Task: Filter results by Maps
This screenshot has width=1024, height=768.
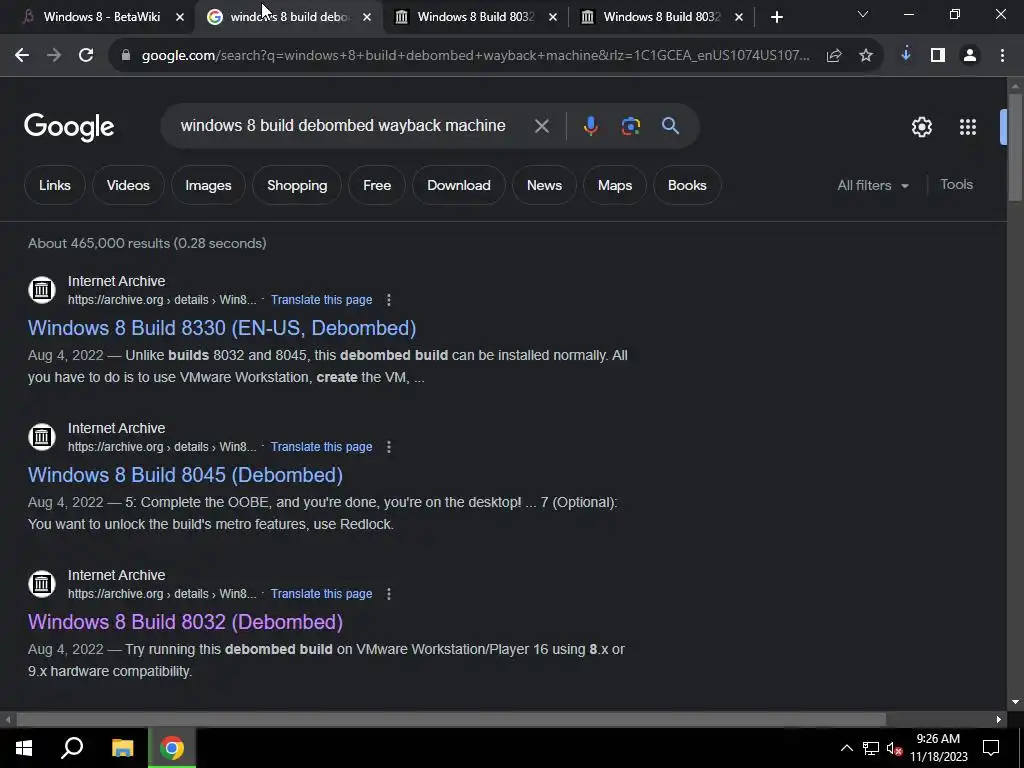Action: [615, 185]
